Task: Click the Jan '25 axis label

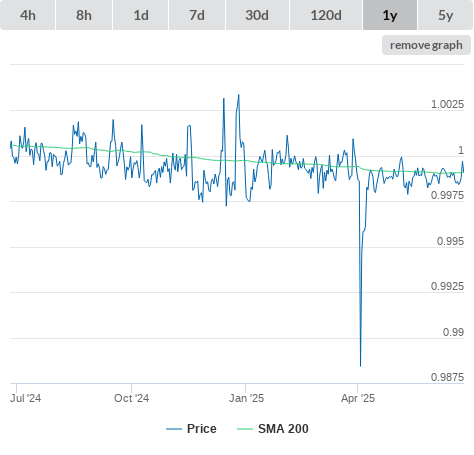Action: click(x=246, y=398)
